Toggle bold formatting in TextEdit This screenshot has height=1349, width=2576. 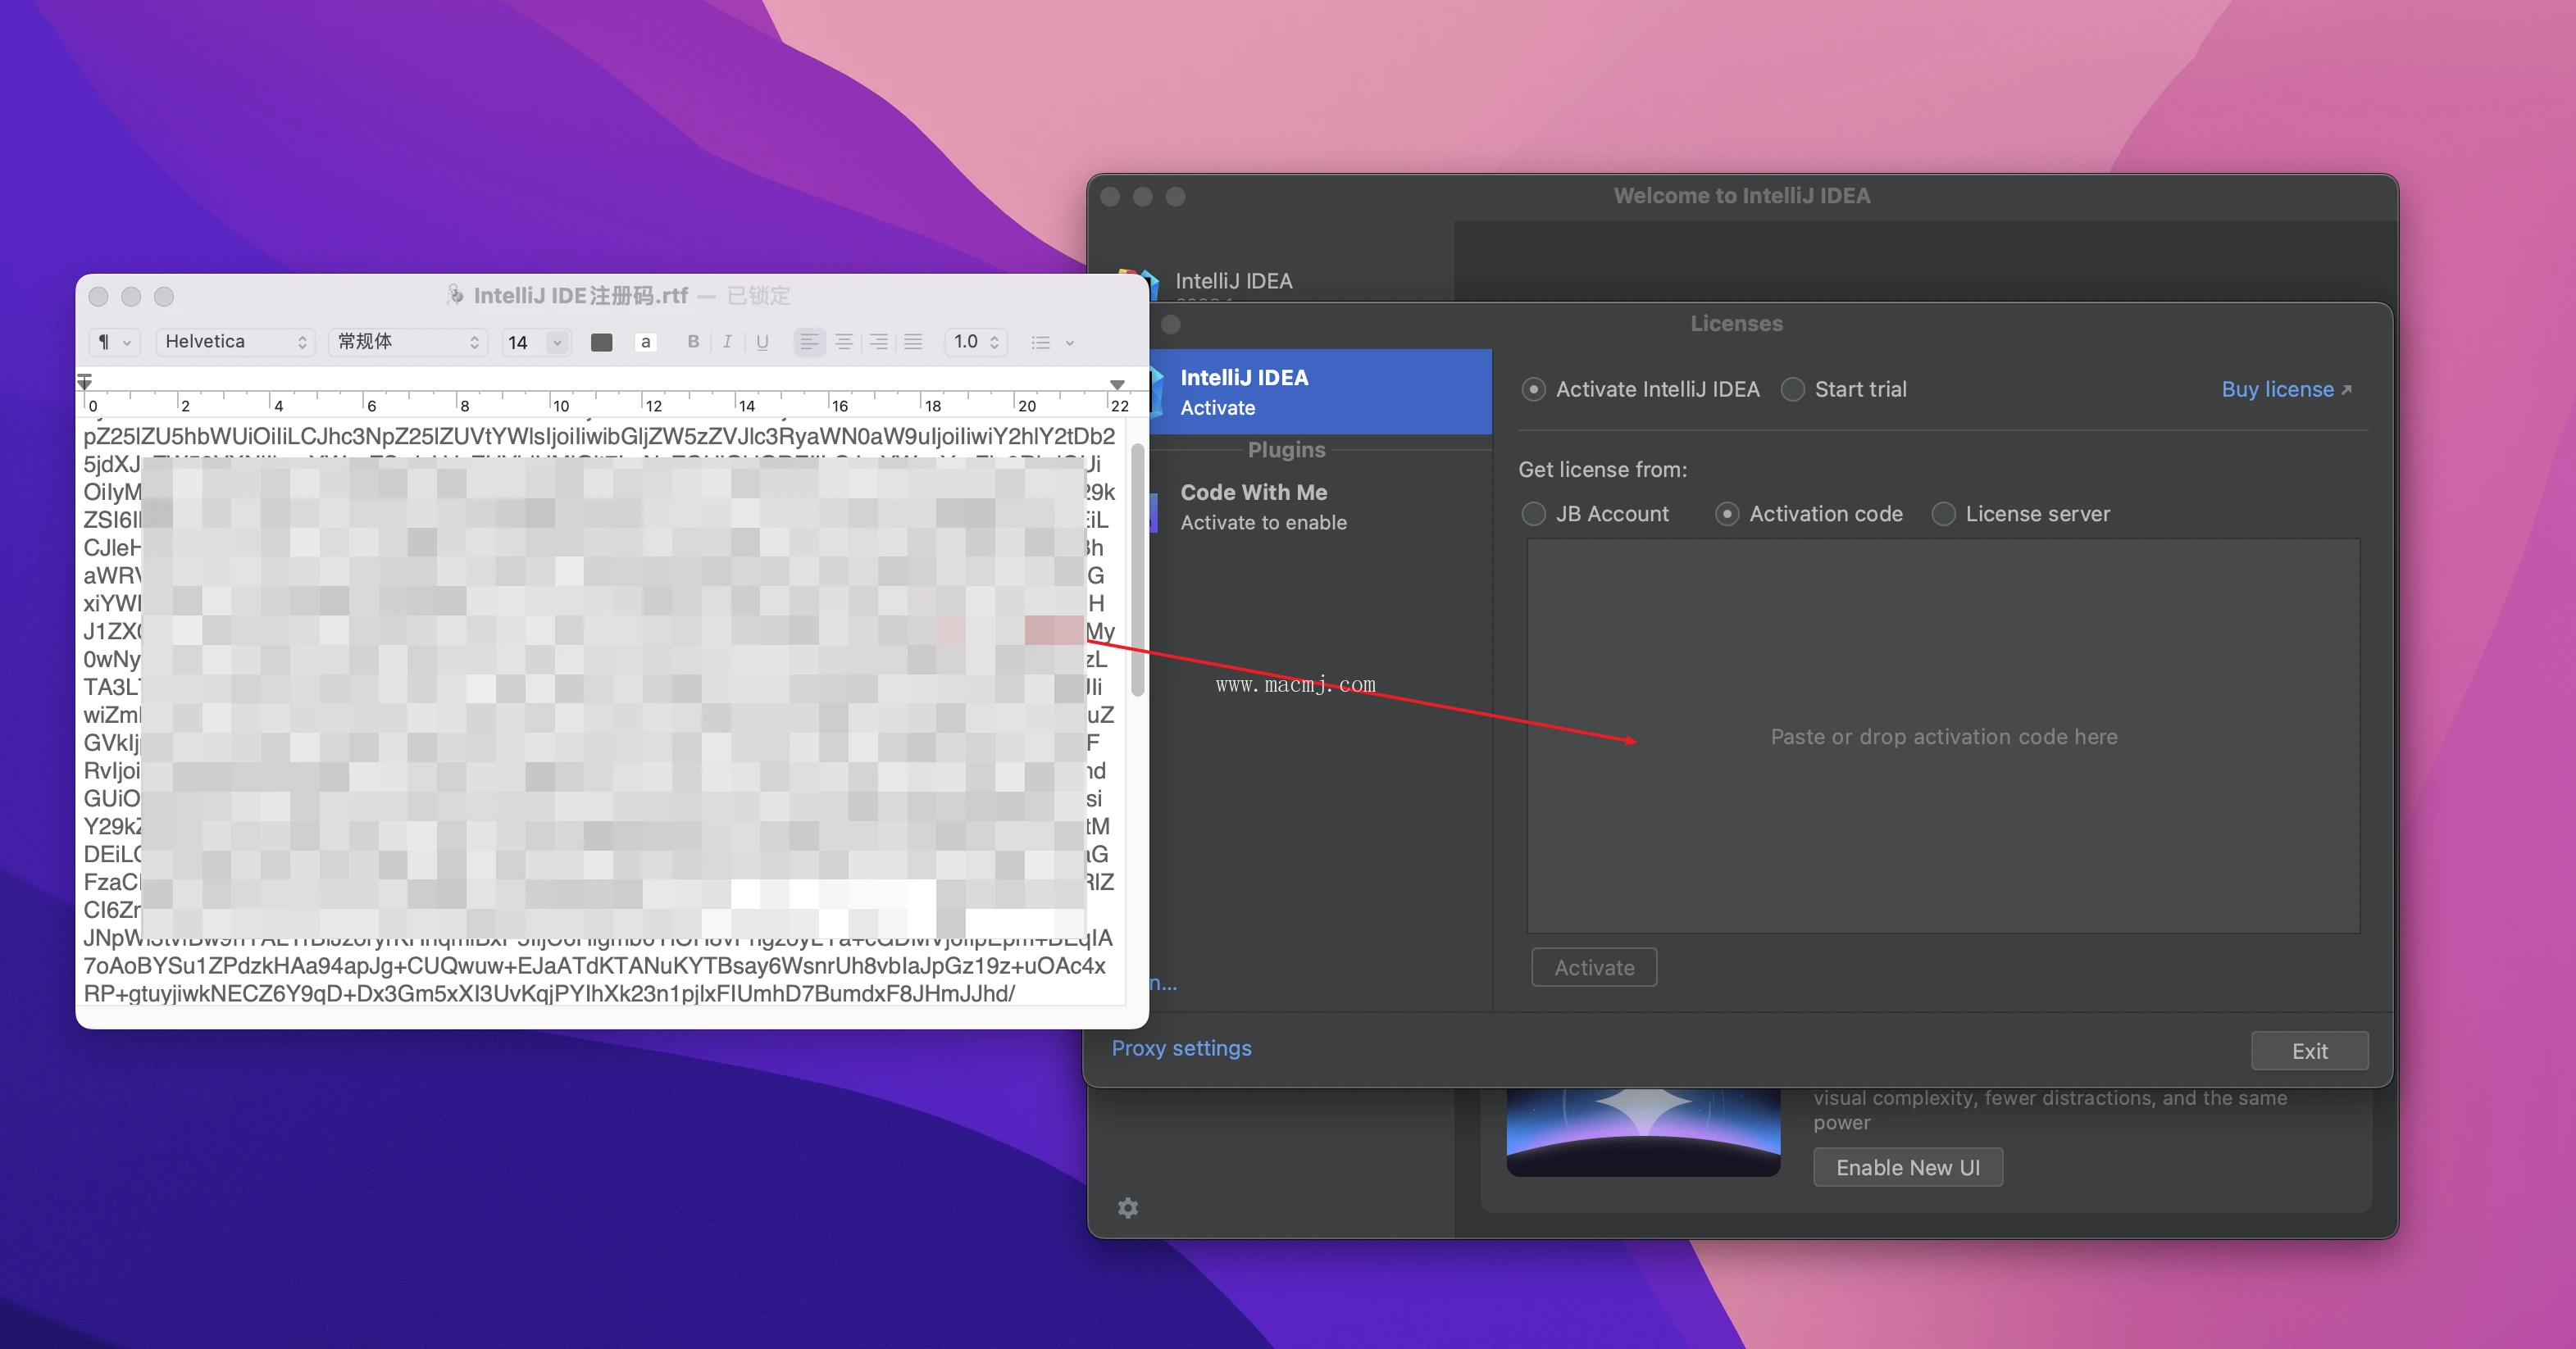pyautogui.click(x=693, y=342)
